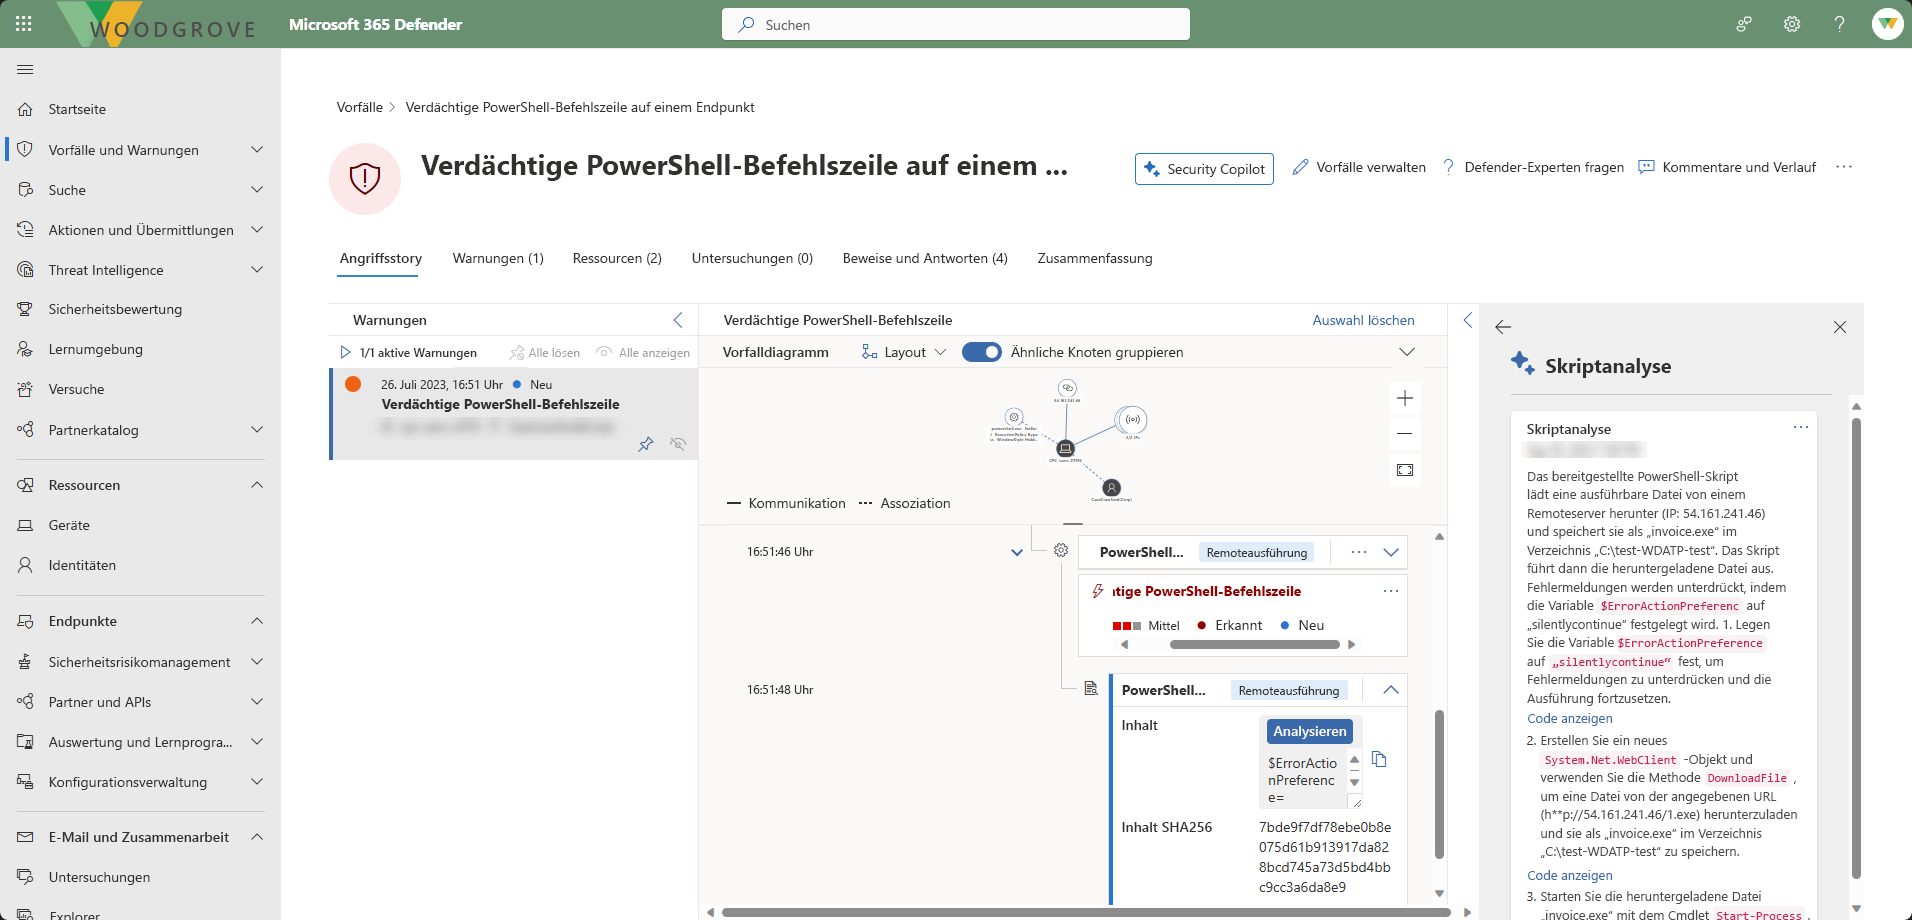The width and height of the screenshot is (1912, 920).
Task: Copy the script content to clipboard
Action: [x=1380, y=759]
